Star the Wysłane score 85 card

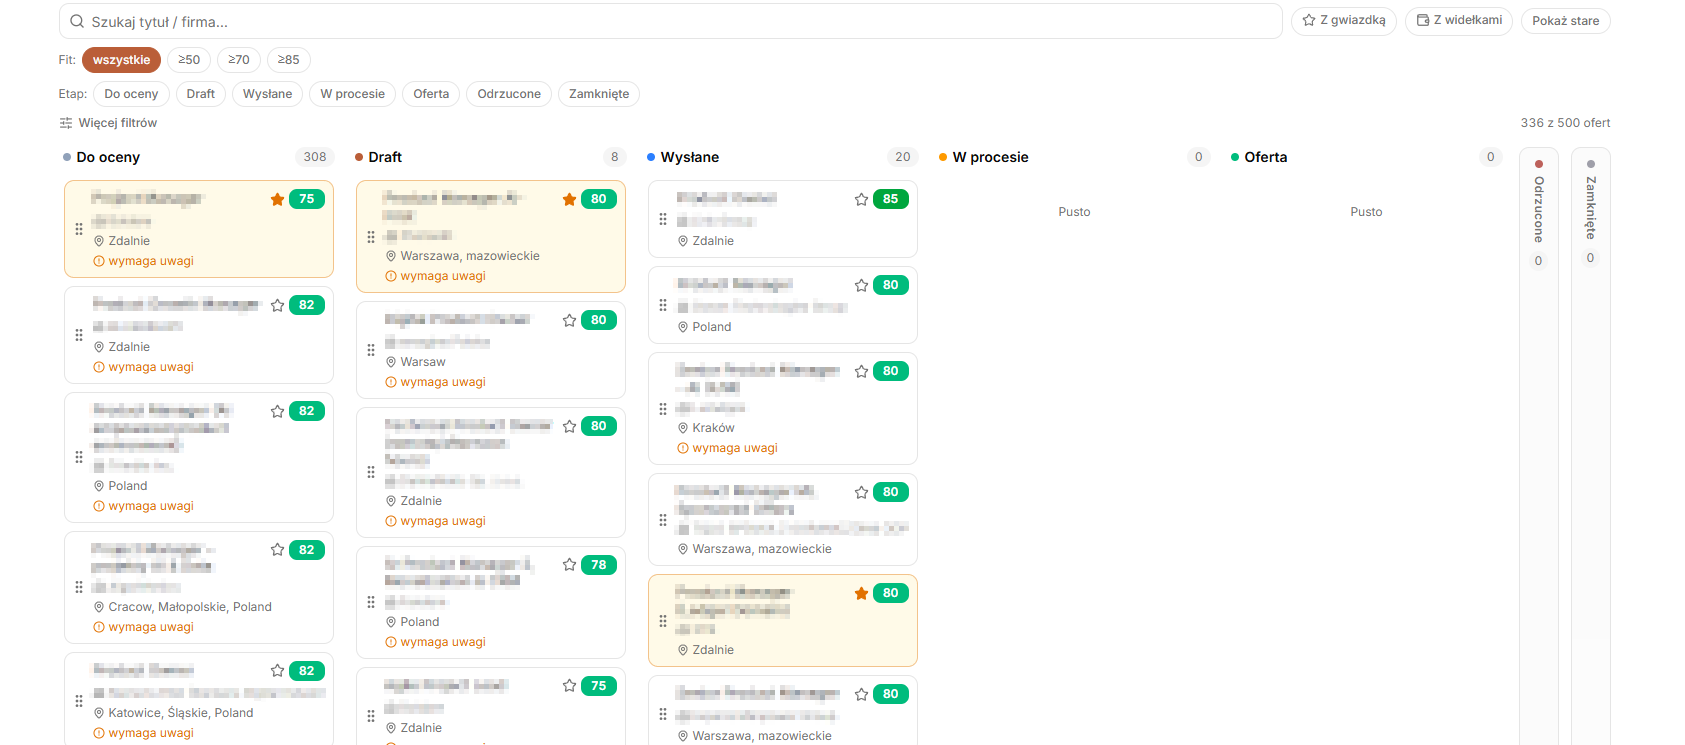tap(861, 199)
